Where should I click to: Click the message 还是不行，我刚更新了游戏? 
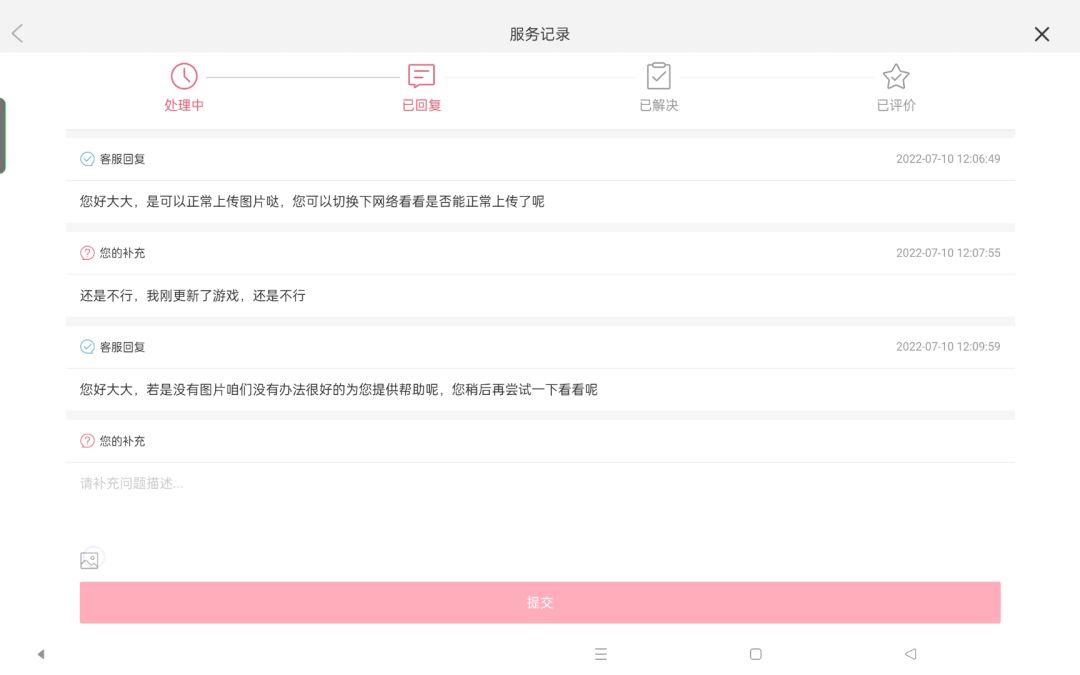pyautogui.click(x=193, y=296)
